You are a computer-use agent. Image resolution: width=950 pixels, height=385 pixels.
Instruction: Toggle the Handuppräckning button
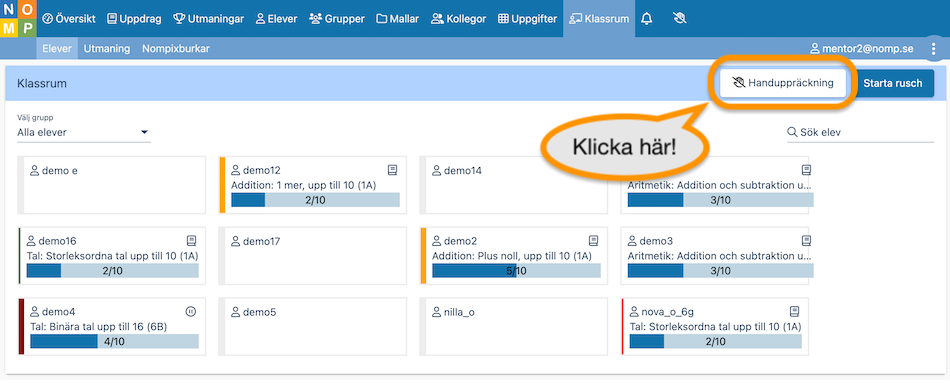coord(782,83)
